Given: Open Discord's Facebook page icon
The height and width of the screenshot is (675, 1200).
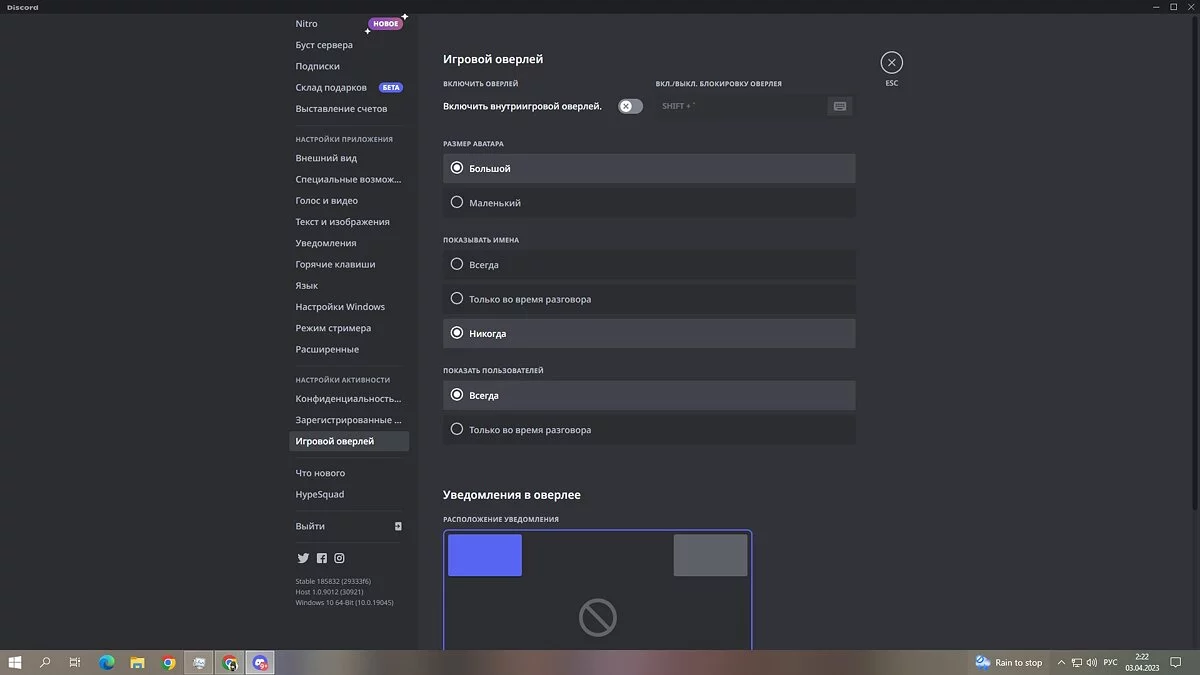Looking at the screenshot, I should coord(321,558).
